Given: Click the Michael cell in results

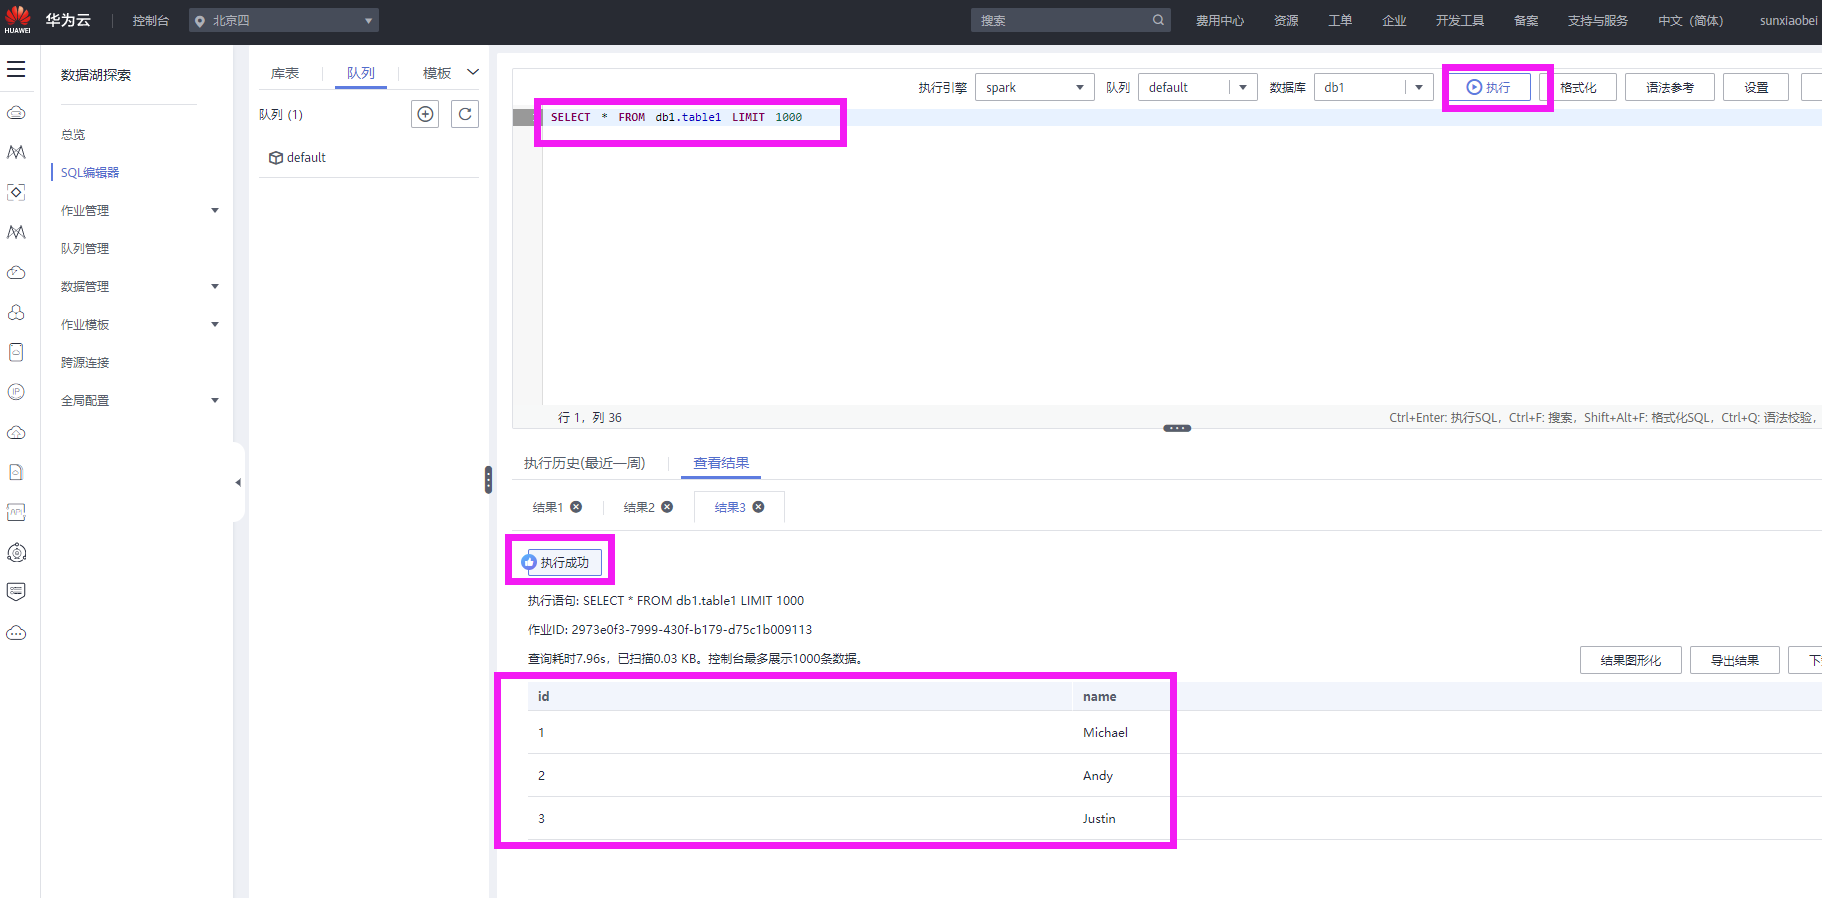Looking at the screenshot, I should pyautogui.click(x=1105, y=733).
